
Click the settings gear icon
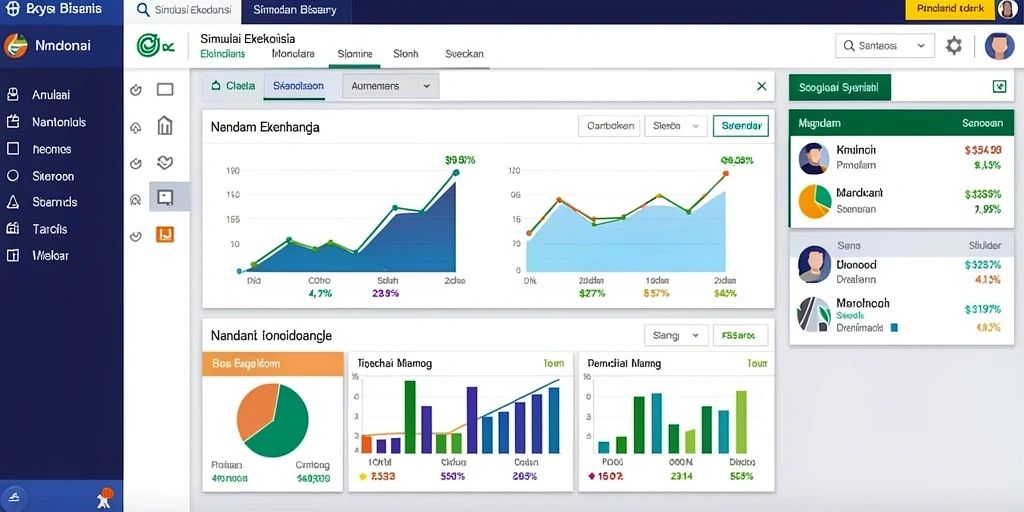tap(954, 46)
